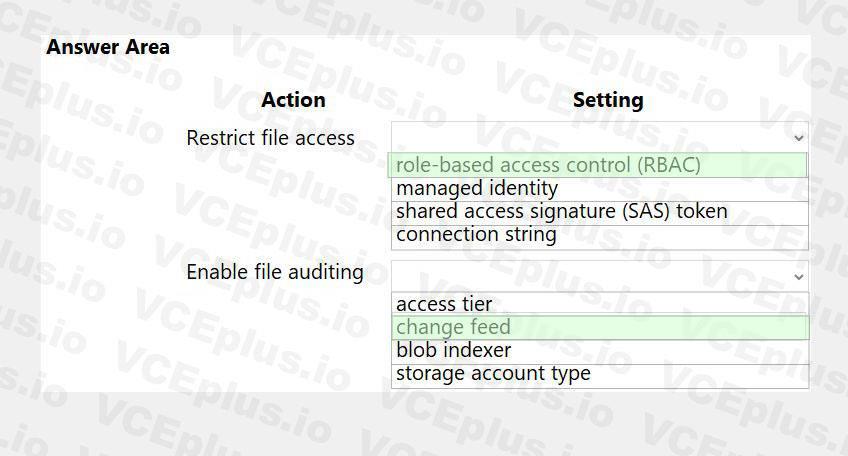This screenshot has height=456, width=848.
Task: Select the green-highlighted answer under Enable file auditing
Action: 600,328
